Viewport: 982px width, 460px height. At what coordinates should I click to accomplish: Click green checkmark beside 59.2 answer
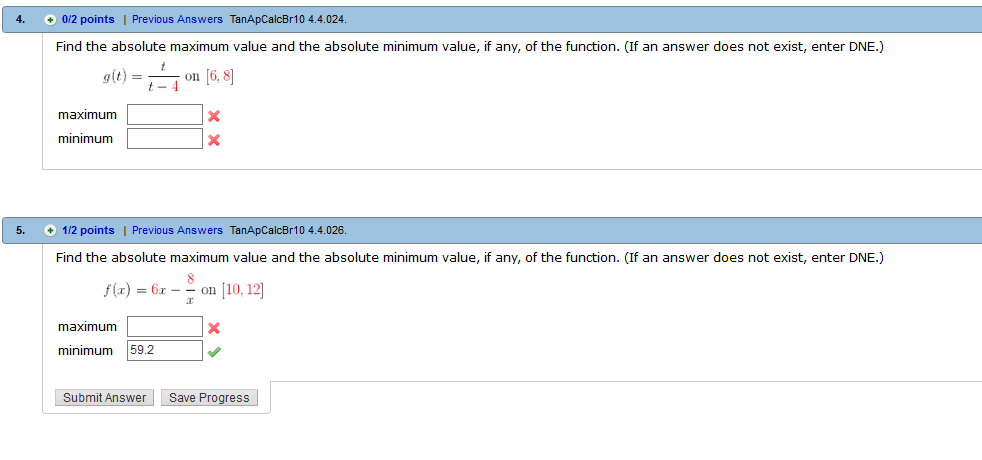pos(214,352)
